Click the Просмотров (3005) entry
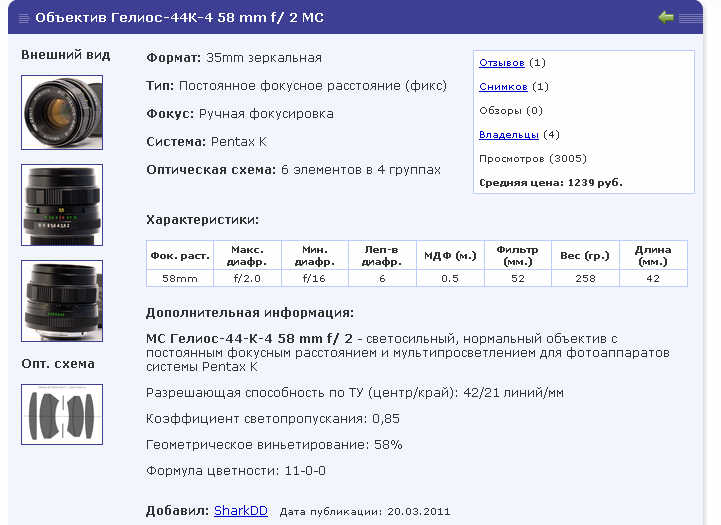 coord(532,158)
